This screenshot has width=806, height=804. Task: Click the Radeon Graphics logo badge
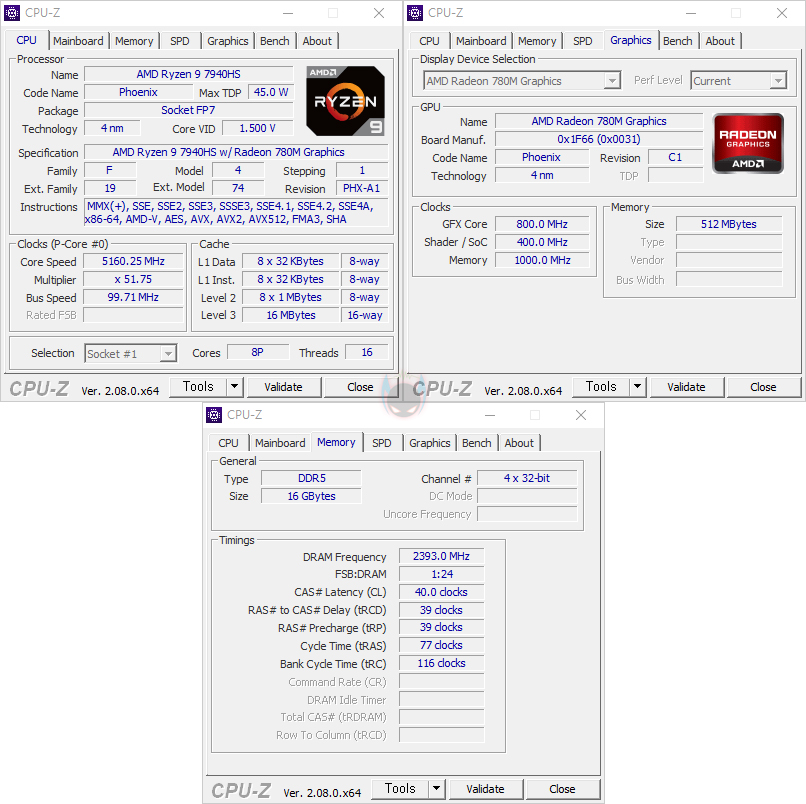coord(748,143)
